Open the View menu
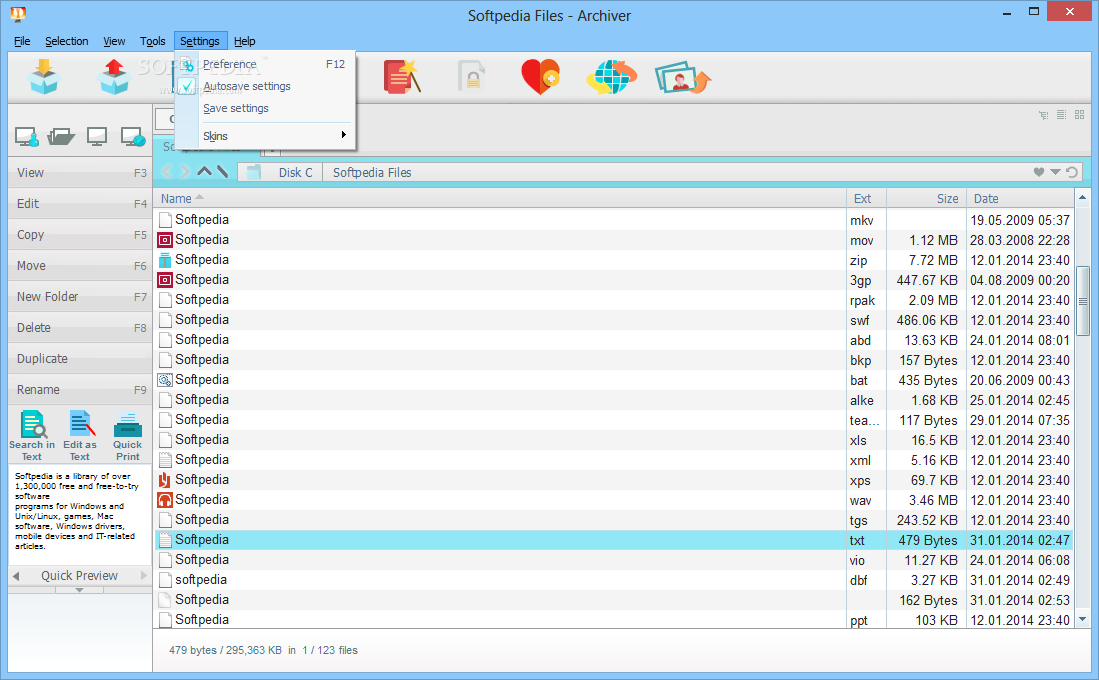The width and height of the screenshot is (1099, 680). pos(114,41)
